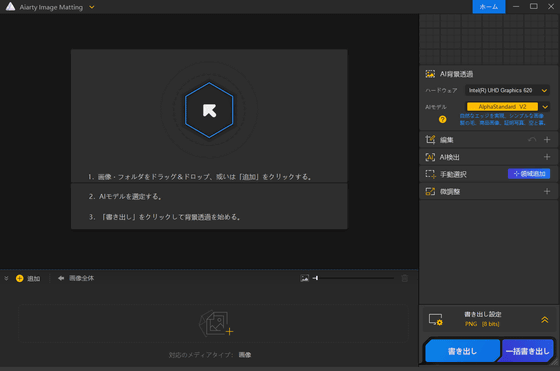Expand the 書き出し設定 double chevron
560x371 pixels.
(545, 319)
